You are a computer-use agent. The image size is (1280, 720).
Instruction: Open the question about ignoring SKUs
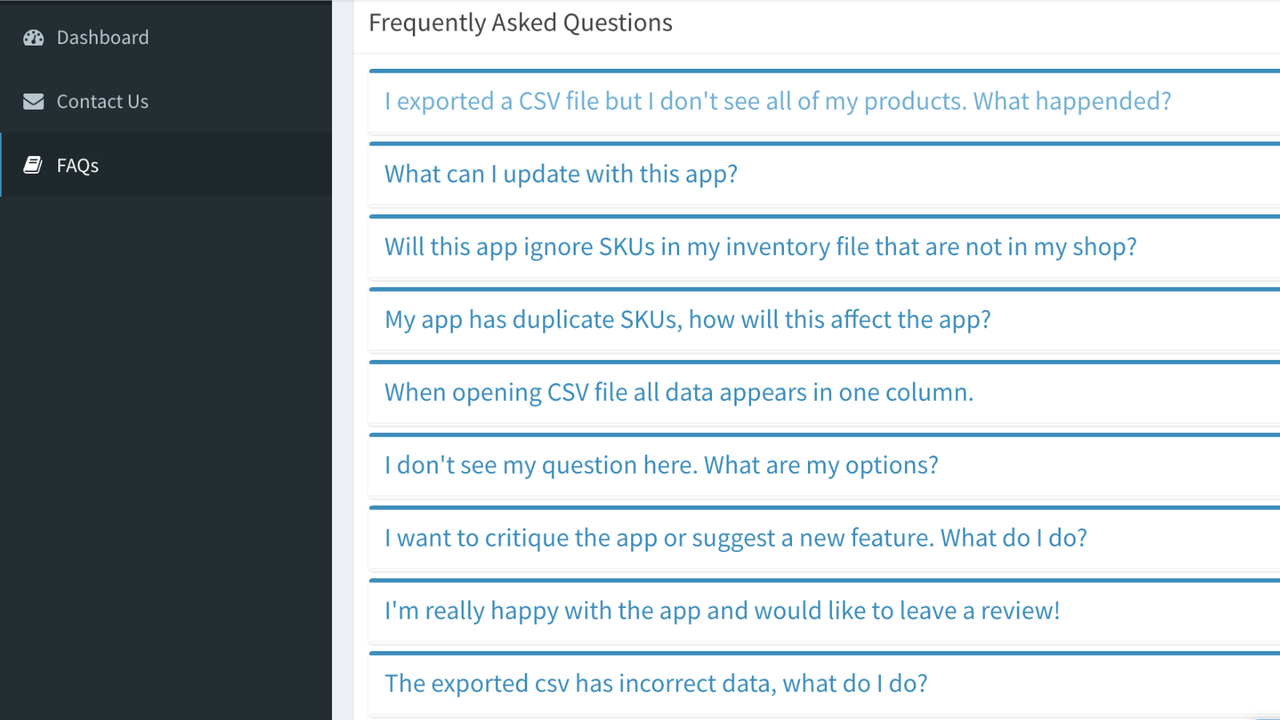[760, 247]
